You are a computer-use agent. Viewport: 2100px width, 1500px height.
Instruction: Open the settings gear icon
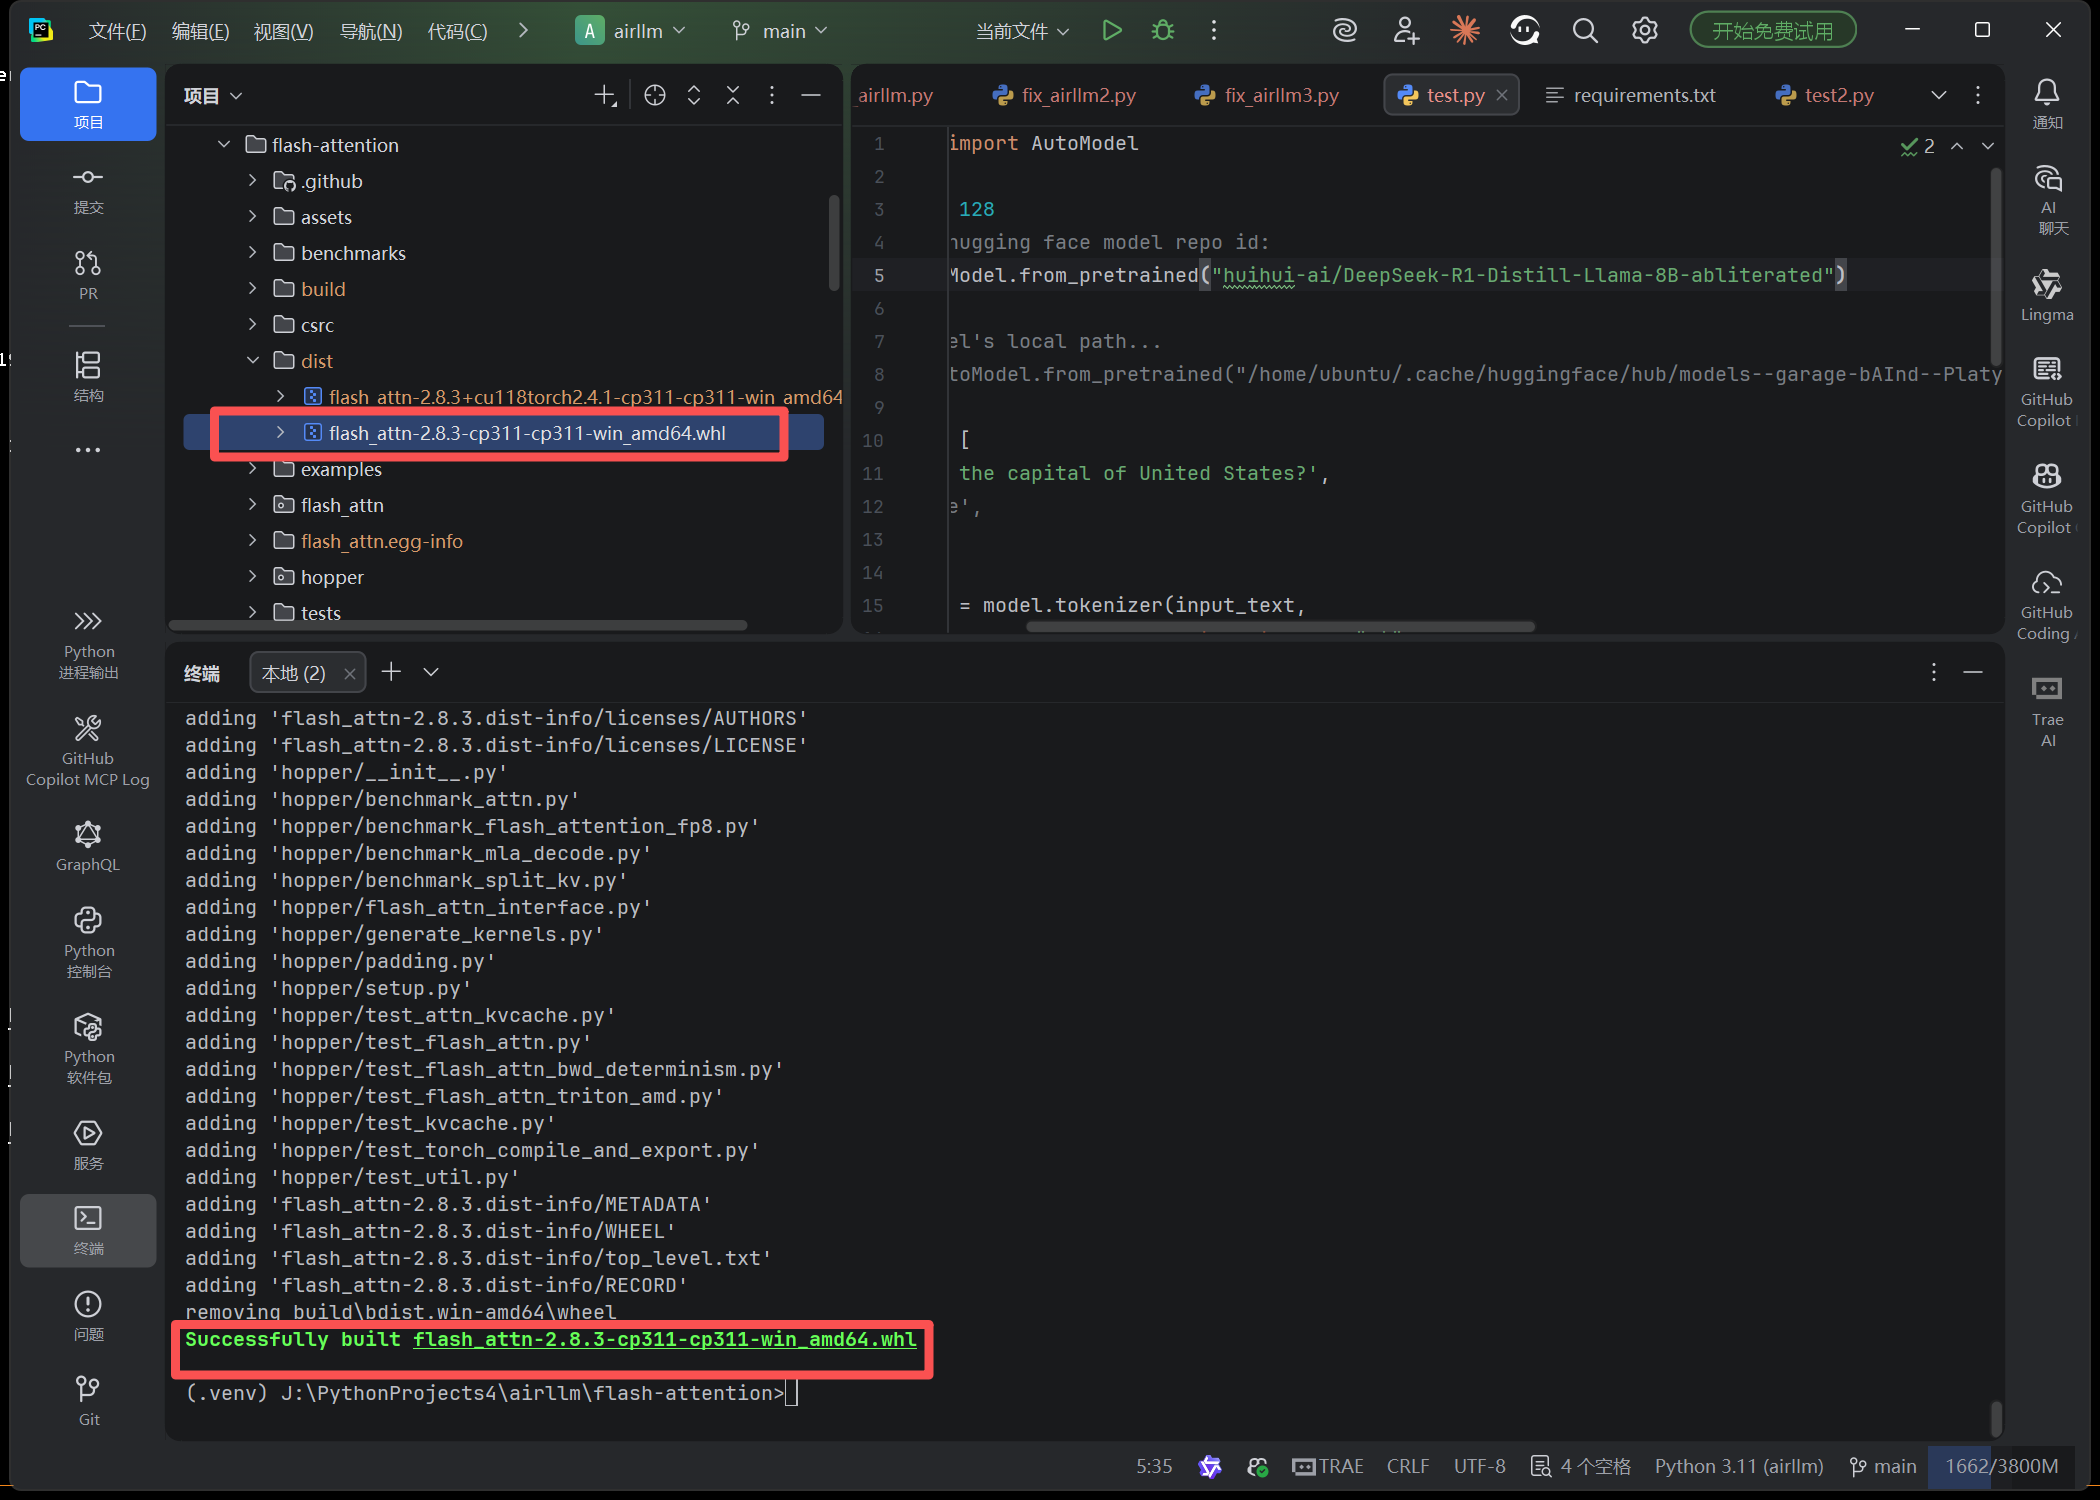pos(1645,30)
